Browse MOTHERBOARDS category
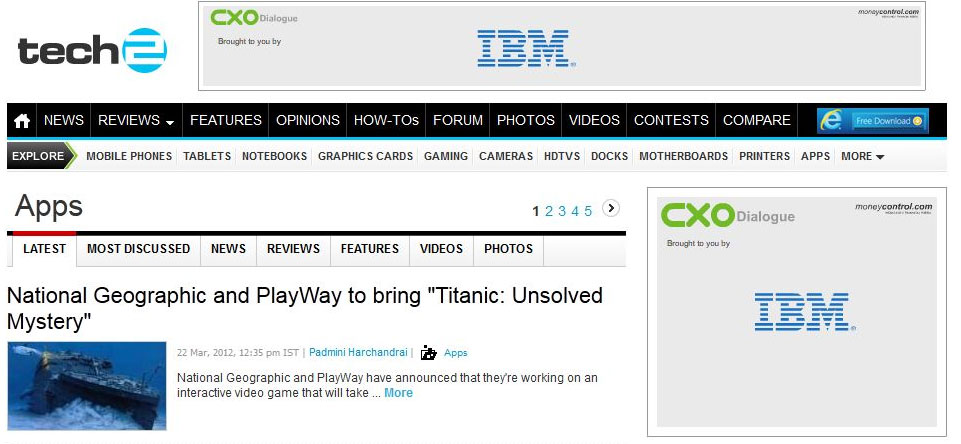 tap(683, 156)
